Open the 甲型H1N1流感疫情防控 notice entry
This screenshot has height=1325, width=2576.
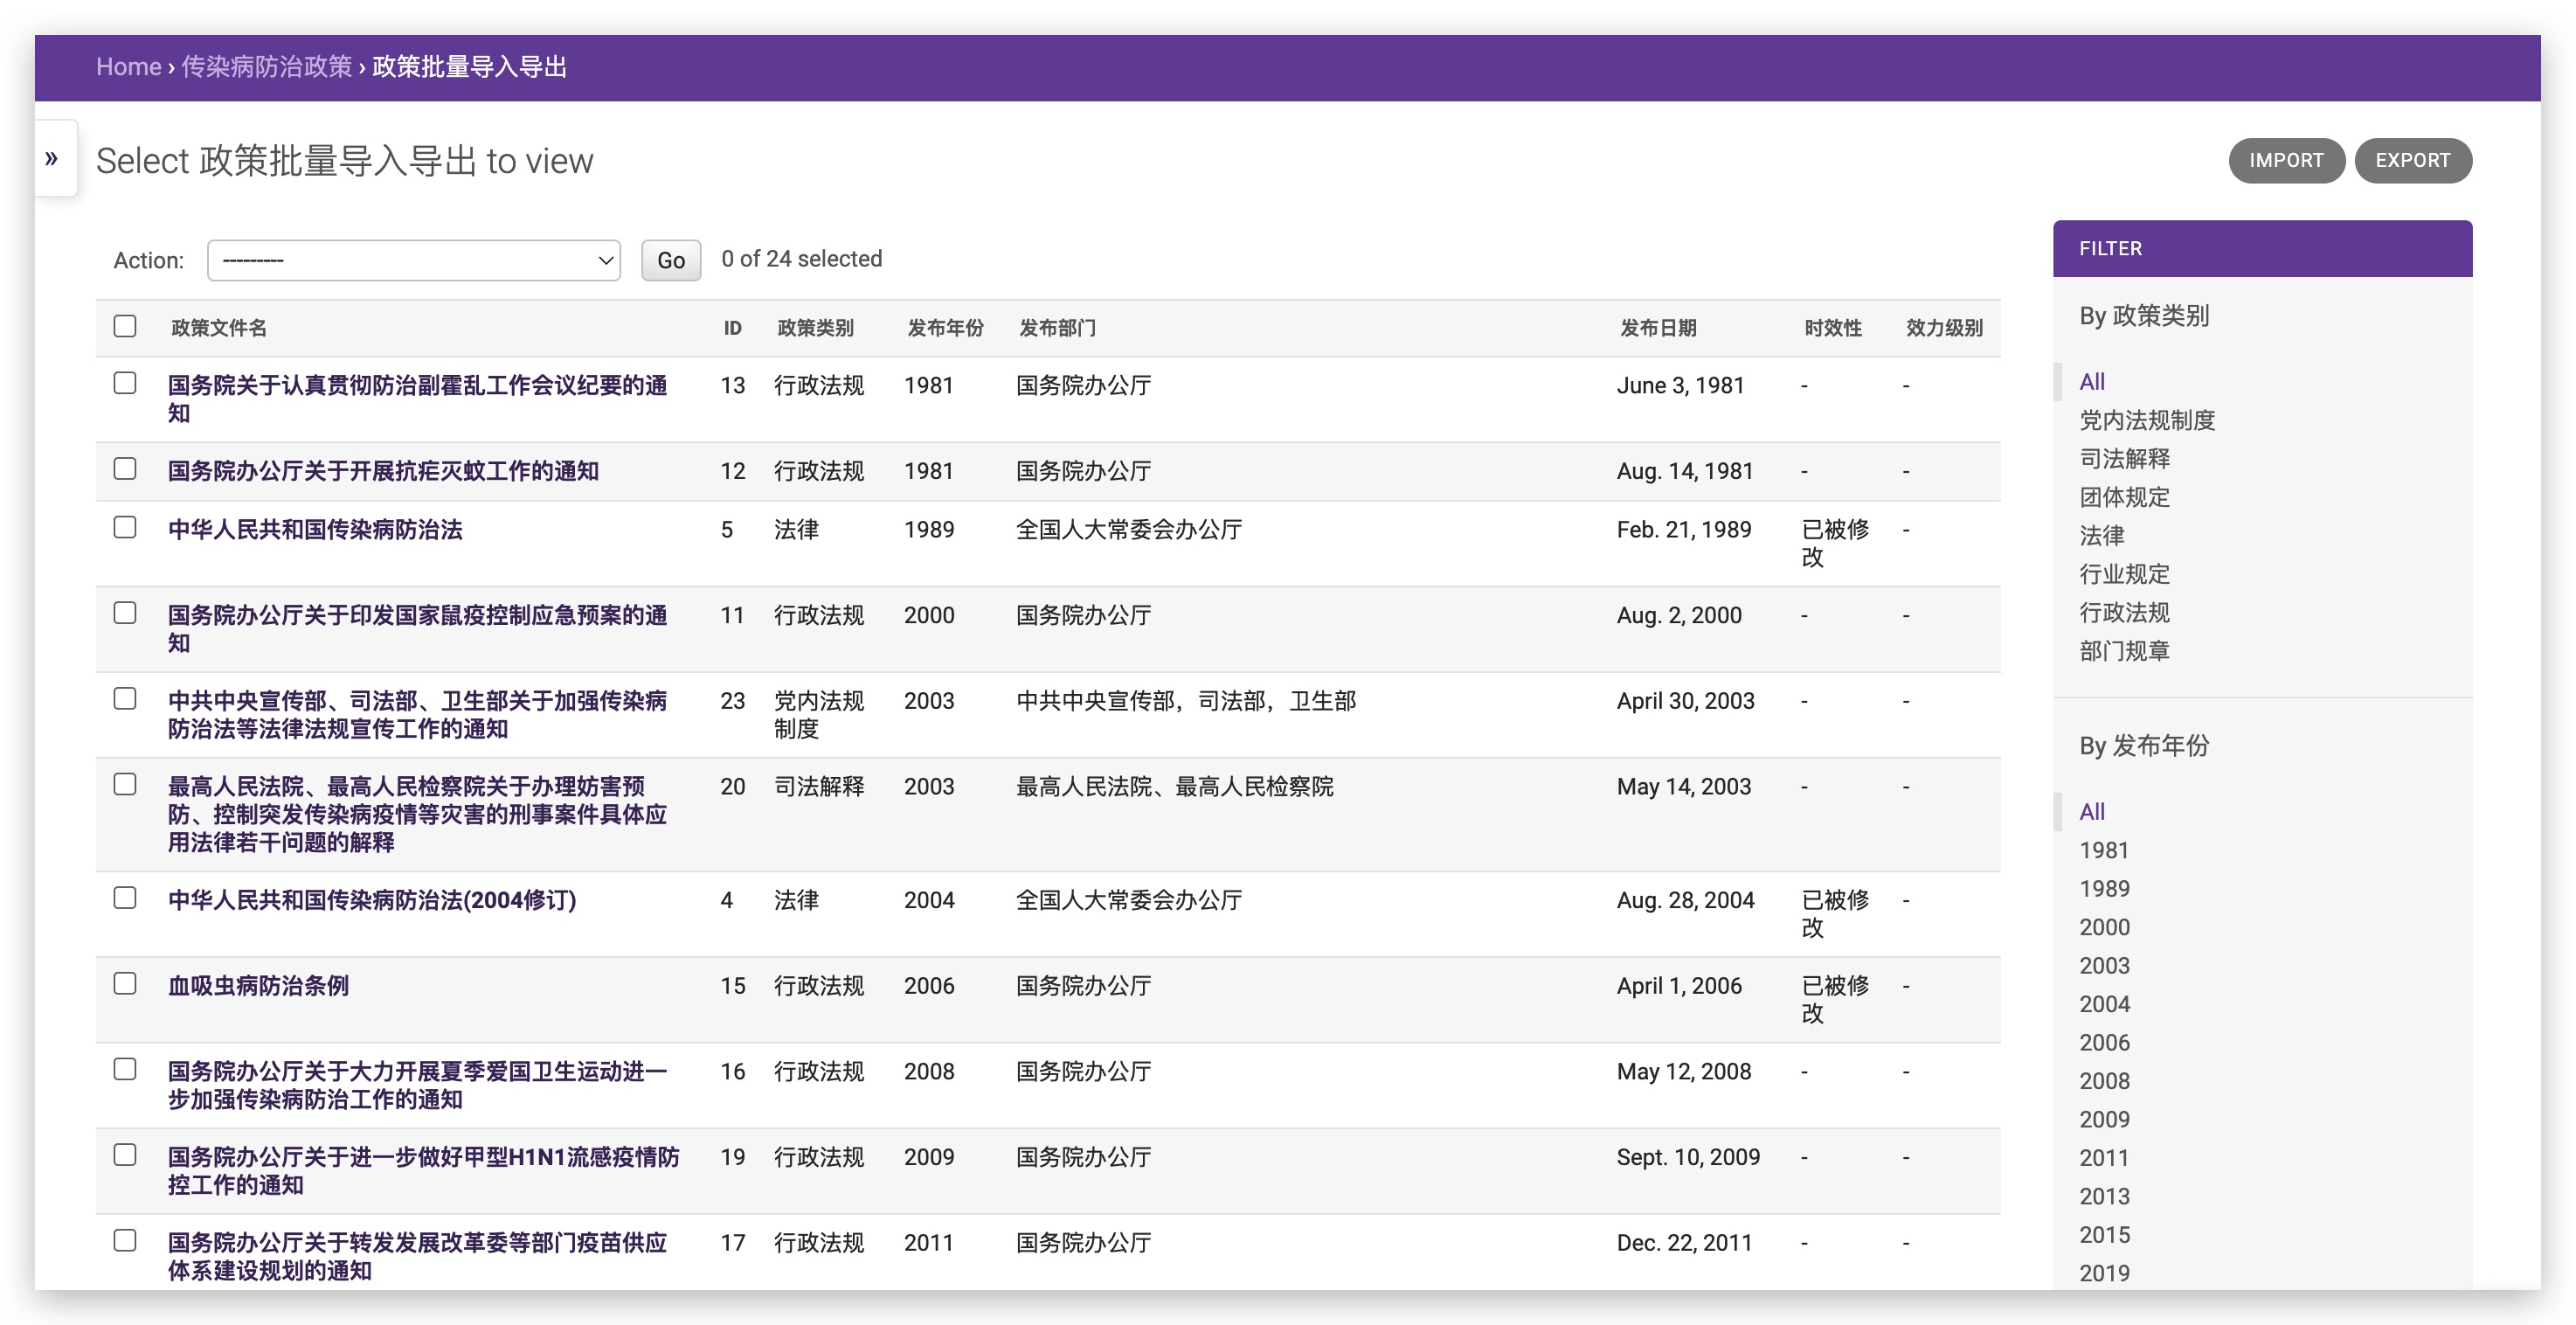(x=423, y=1171)
